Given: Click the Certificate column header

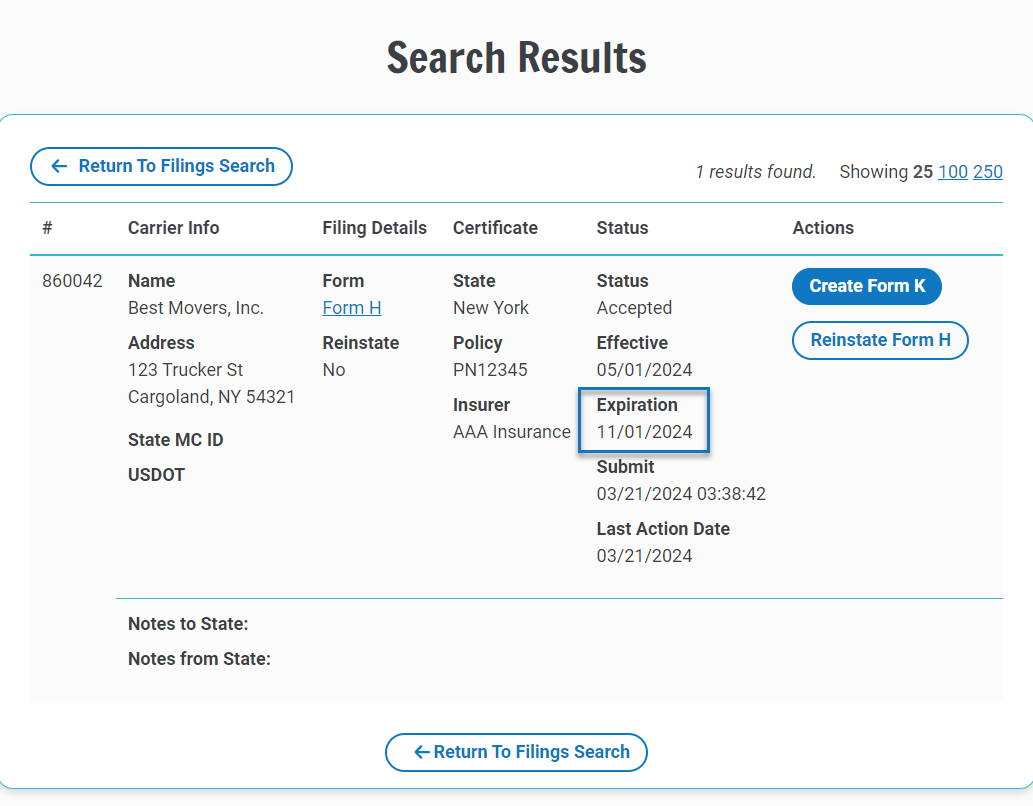Looking at the screenshot, I should click(495, 228).
